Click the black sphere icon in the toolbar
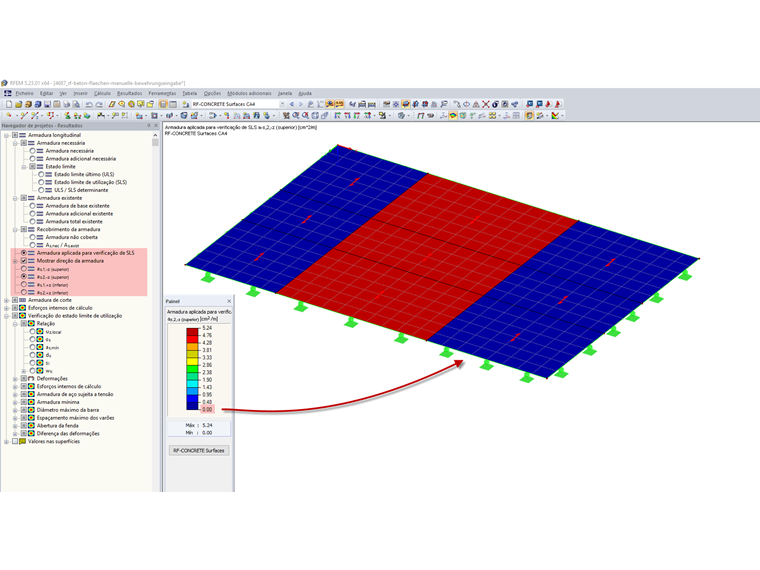 click(495, 104)
